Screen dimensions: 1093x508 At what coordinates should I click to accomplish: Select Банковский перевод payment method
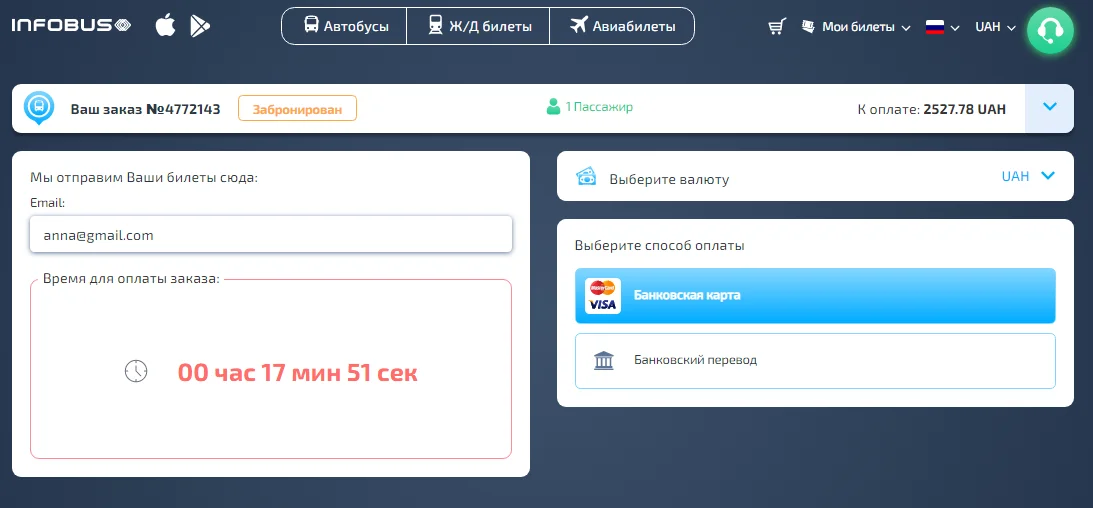click(x=815, y=360)
